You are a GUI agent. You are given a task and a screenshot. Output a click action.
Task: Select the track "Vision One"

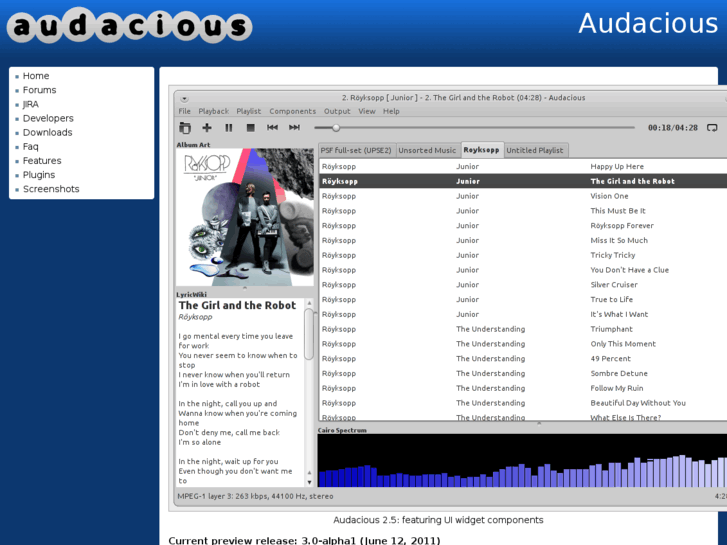click(x=523, y=196)
